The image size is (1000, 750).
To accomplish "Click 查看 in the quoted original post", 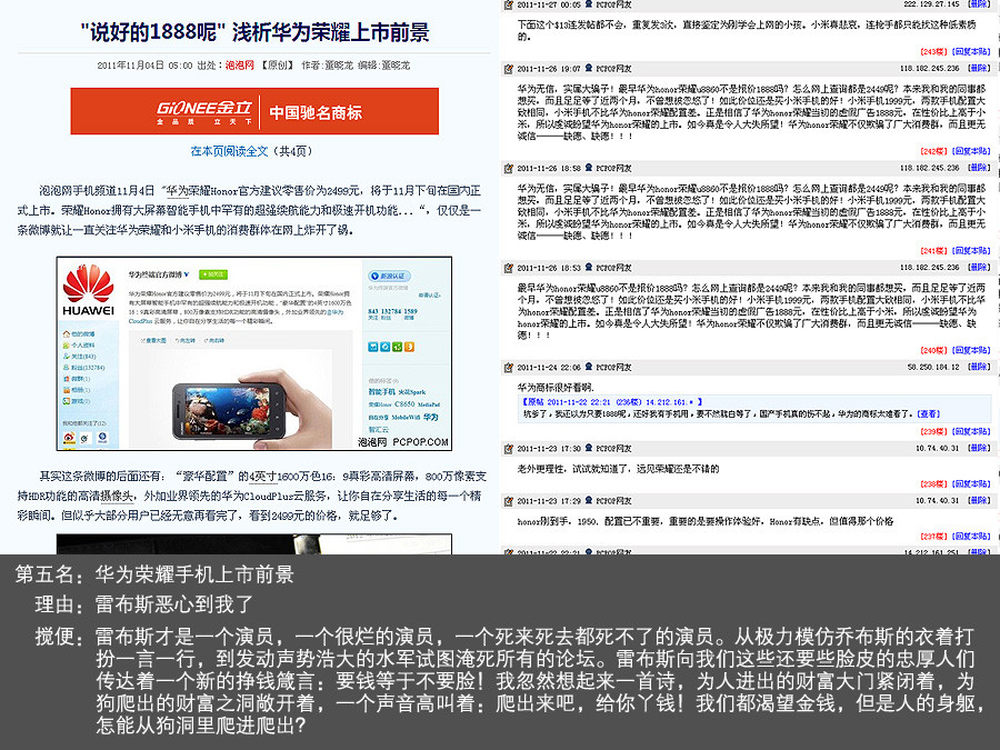I will [x=929, y=414].
